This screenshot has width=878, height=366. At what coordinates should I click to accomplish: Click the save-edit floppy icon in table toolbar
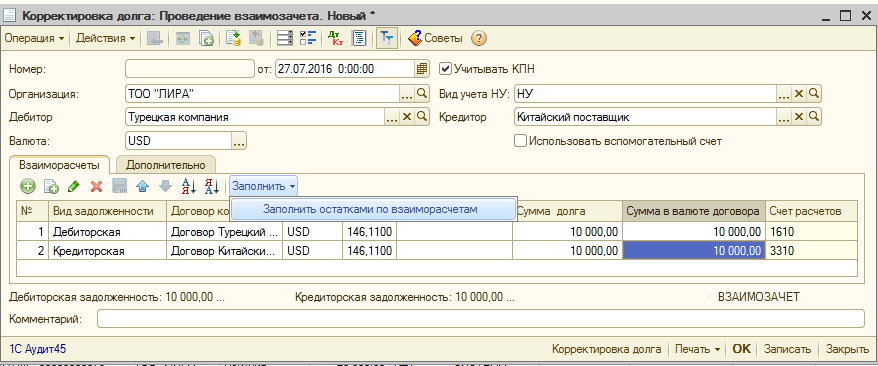(120, 186)
